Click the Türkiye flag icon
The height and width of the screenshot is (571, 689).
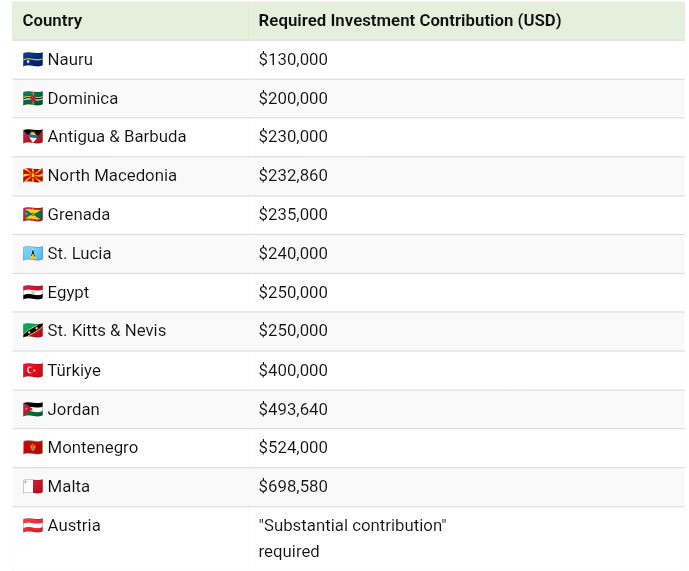(x=32, y=371)
